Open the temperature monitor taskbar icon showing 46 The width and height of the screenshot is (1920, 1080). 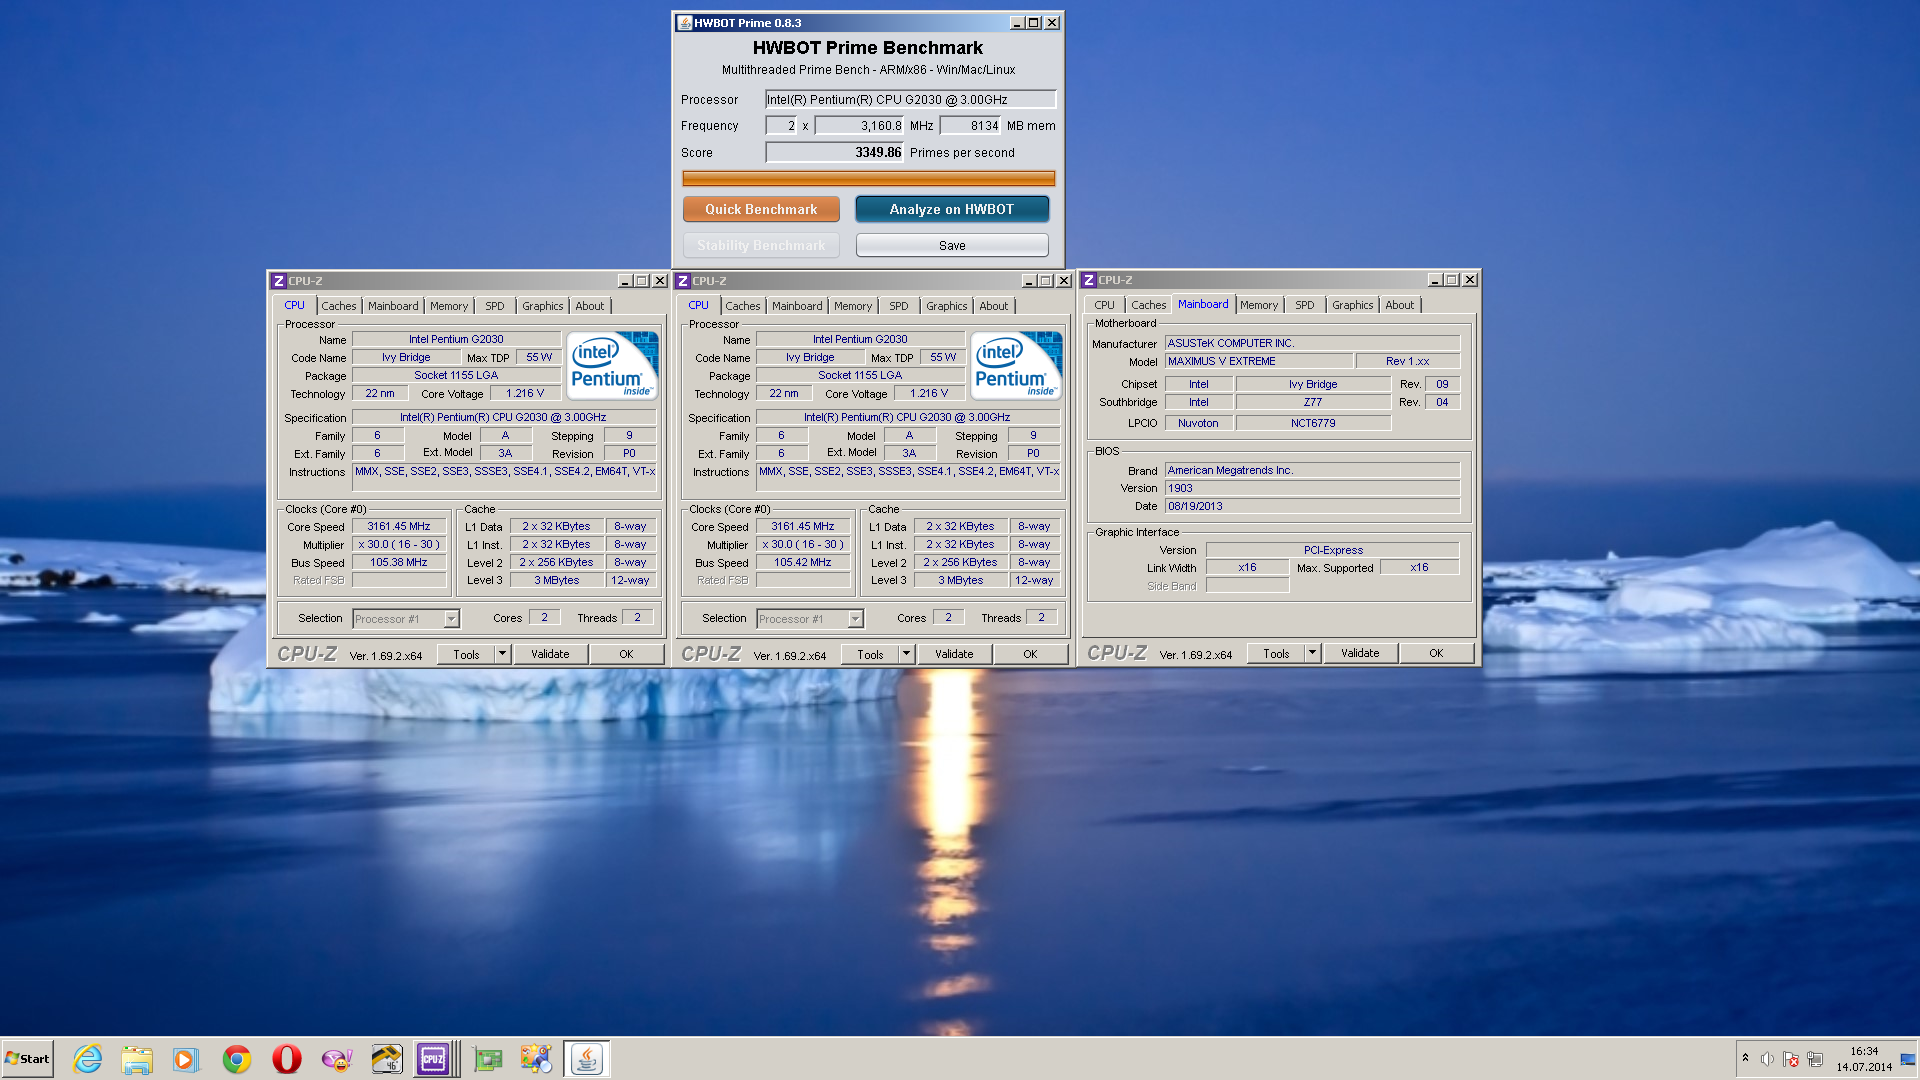386,1059
